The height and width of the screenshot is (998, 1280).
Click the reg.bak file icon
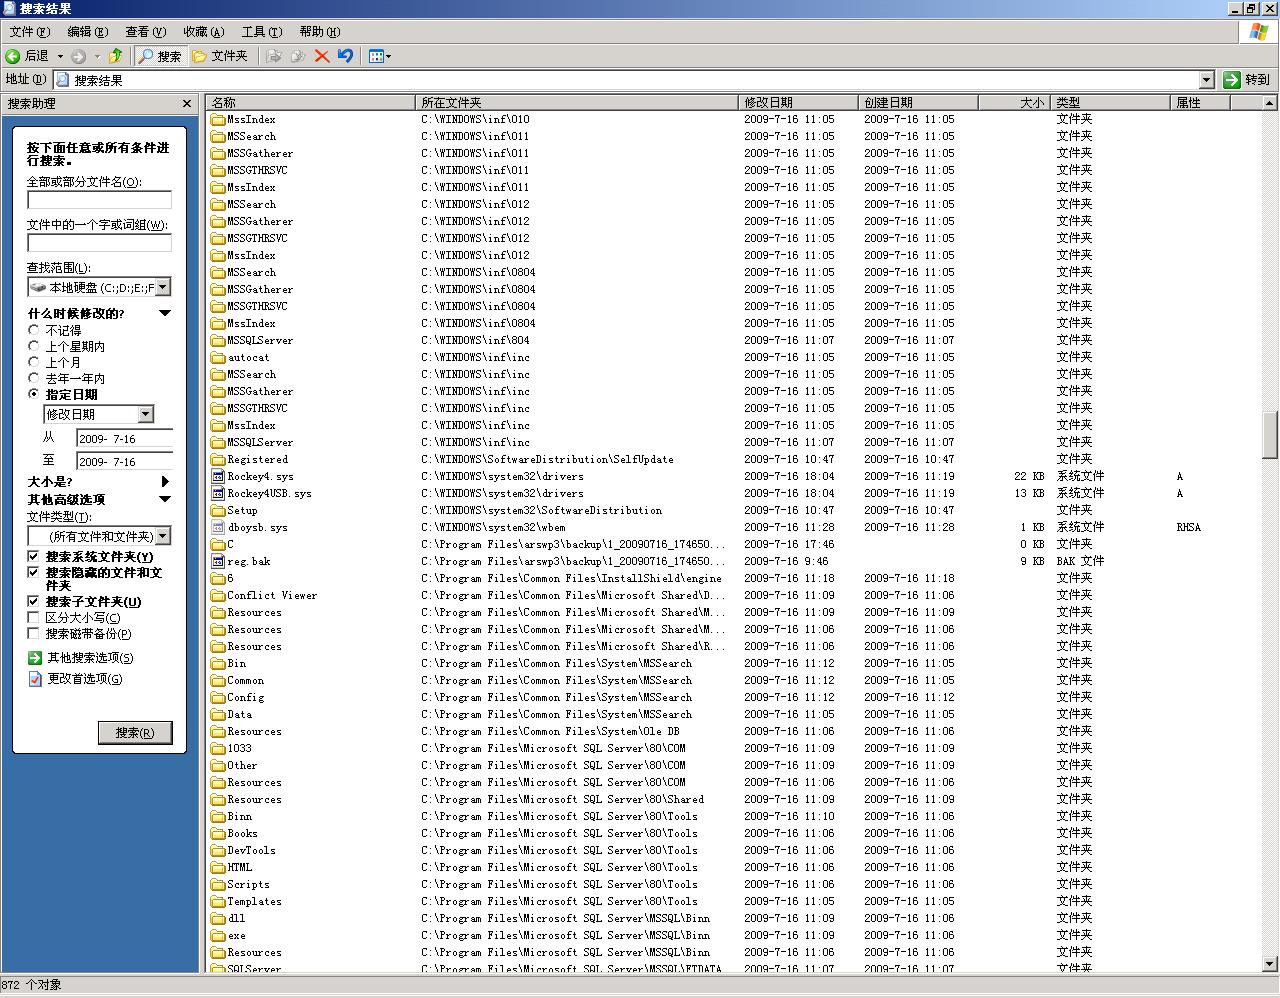click(x=218, y=562)
